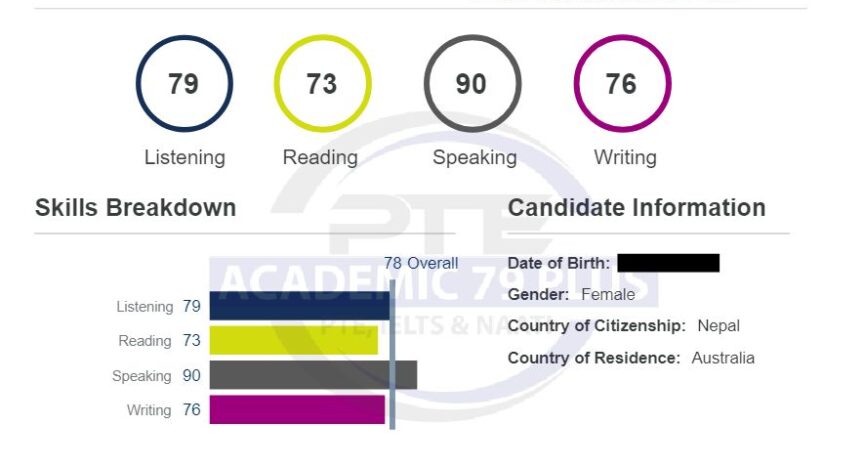Click the Speaking label under the gray circle

point(474,158)
